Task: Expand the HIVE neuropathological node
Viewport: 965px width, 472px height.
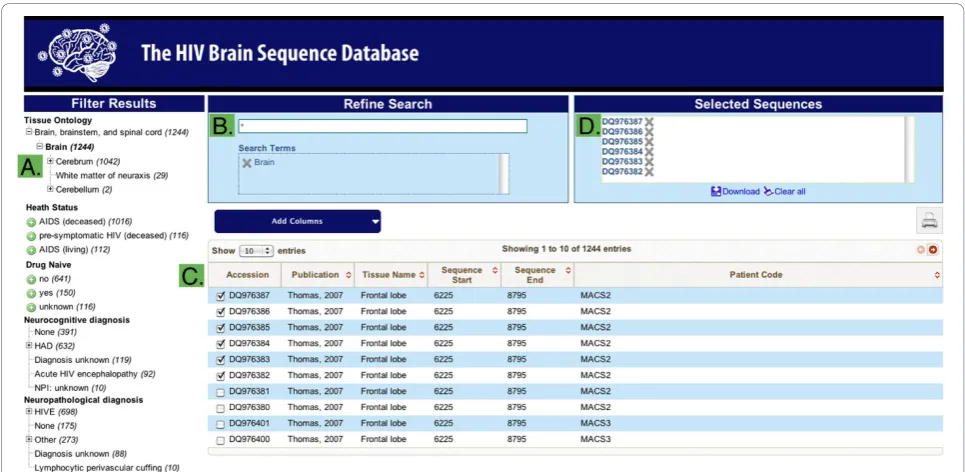Action: [29, 411]
